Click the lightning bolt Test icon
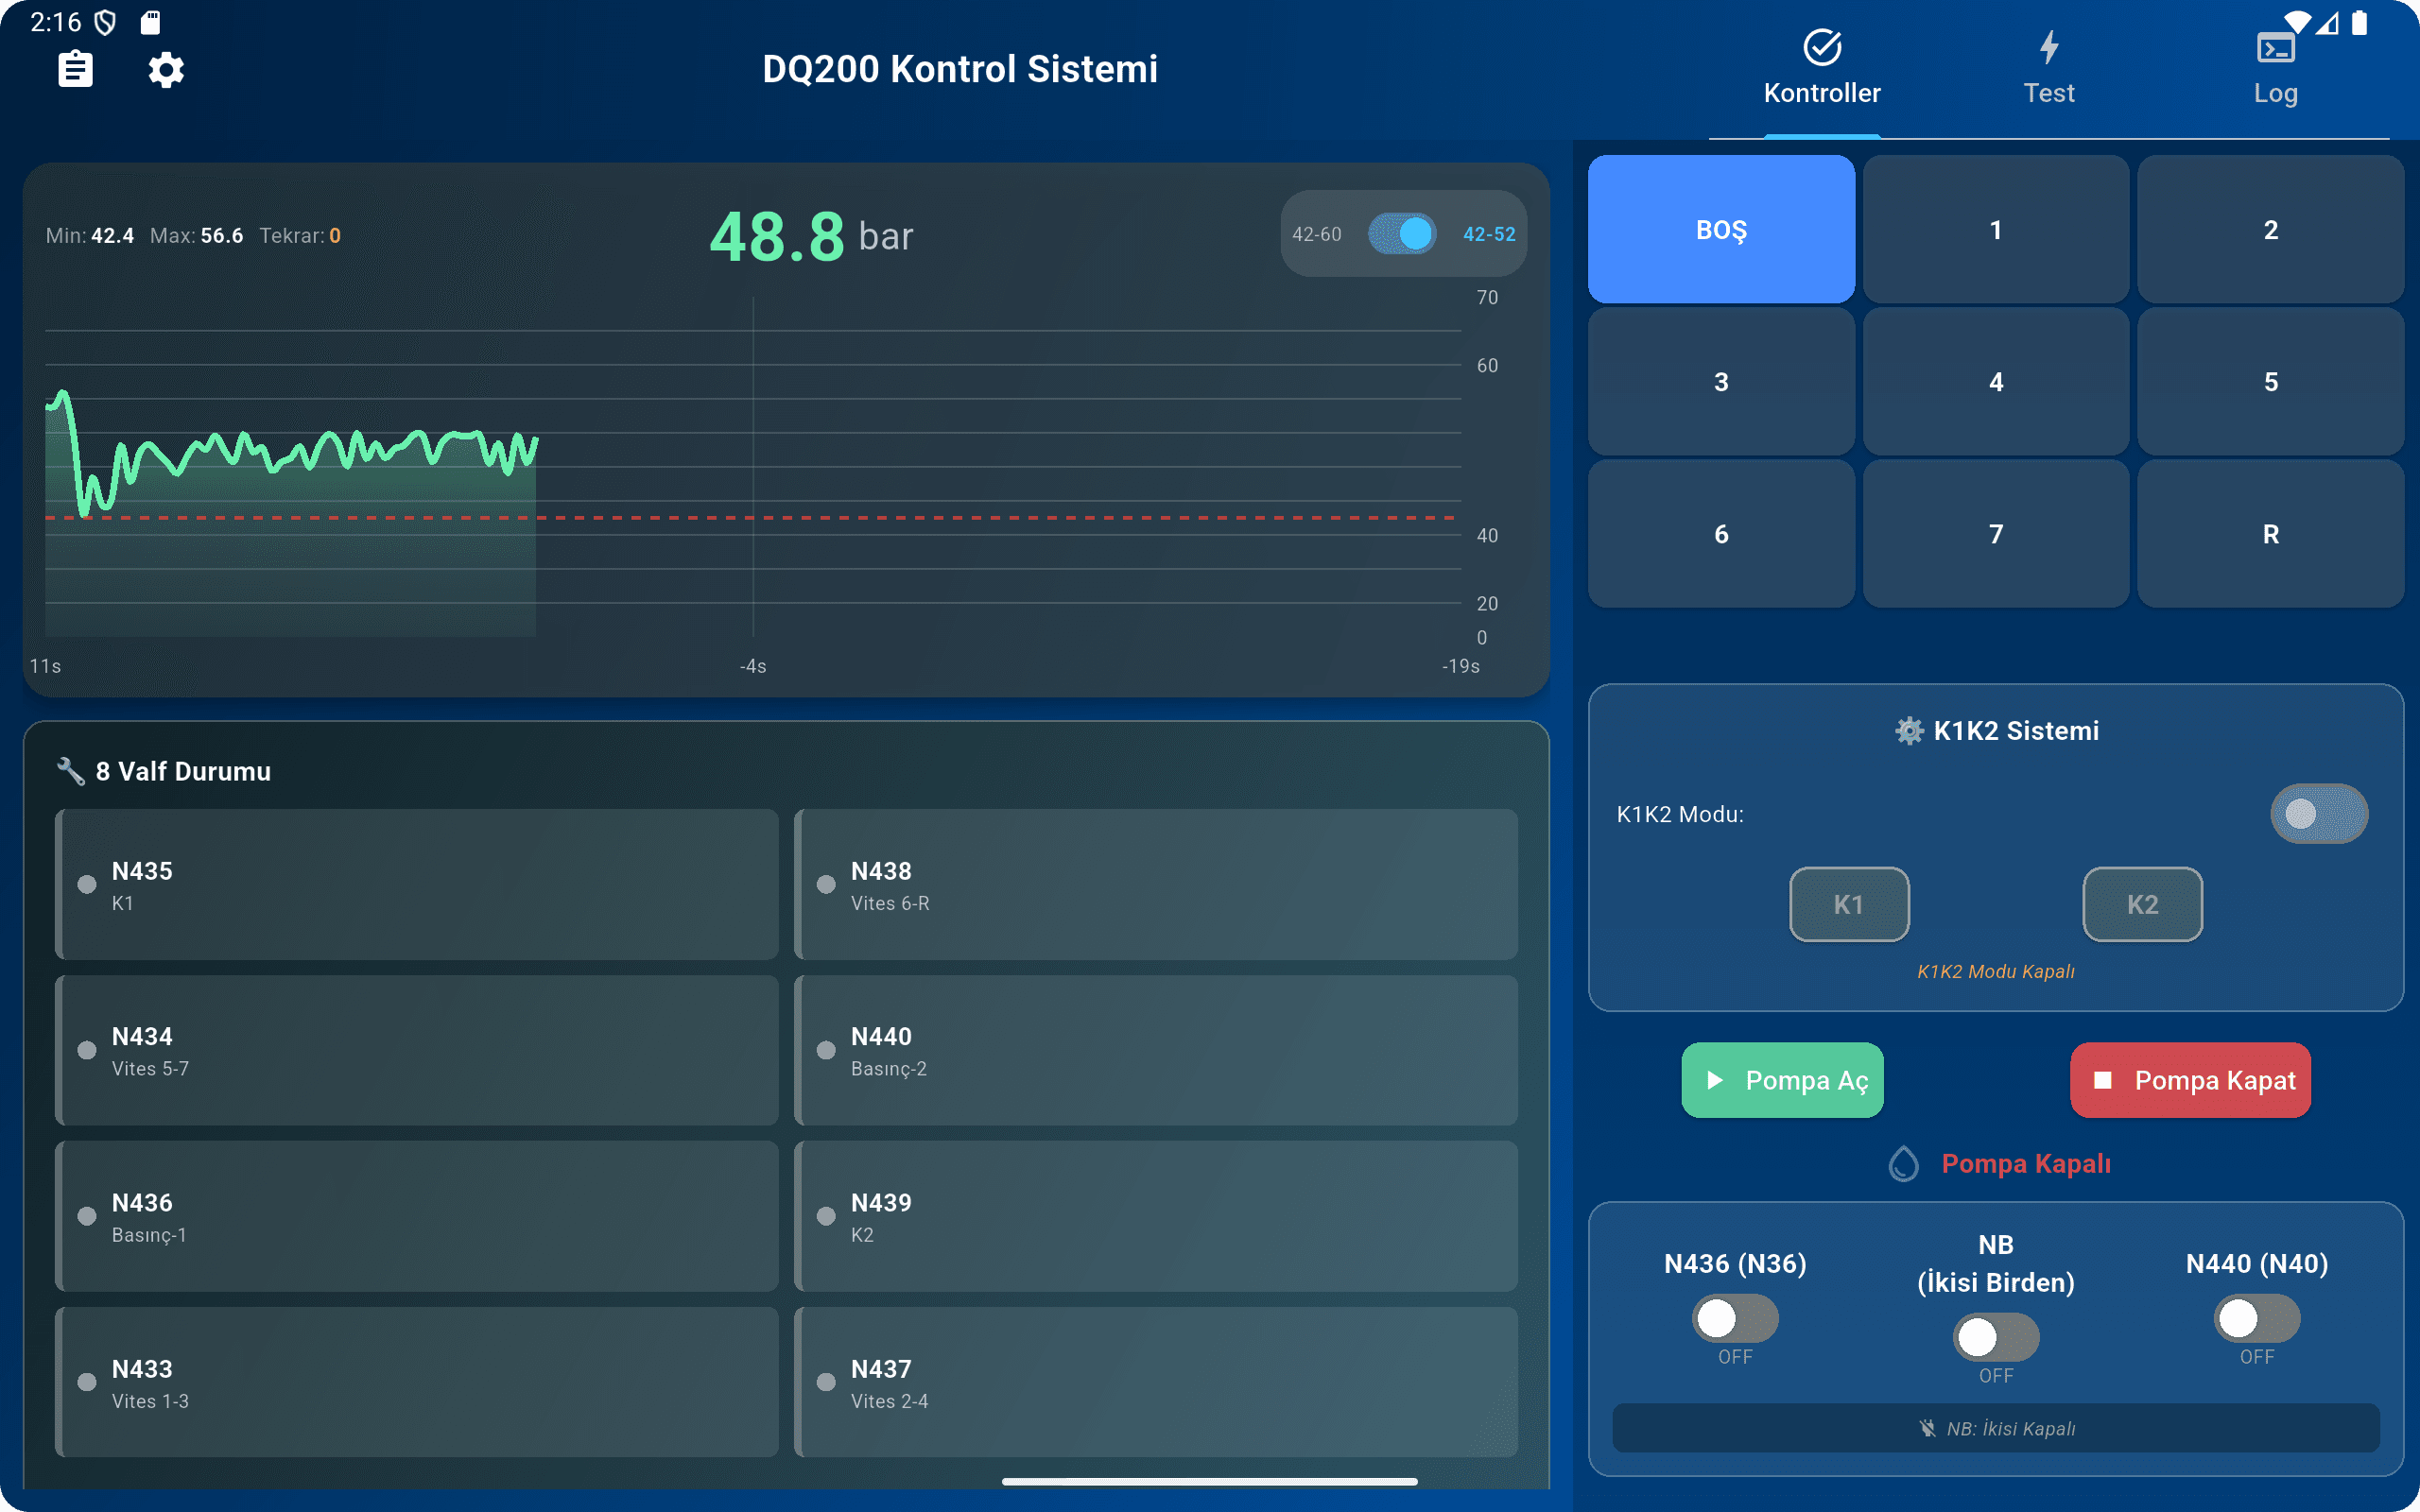 (2050, 44)
